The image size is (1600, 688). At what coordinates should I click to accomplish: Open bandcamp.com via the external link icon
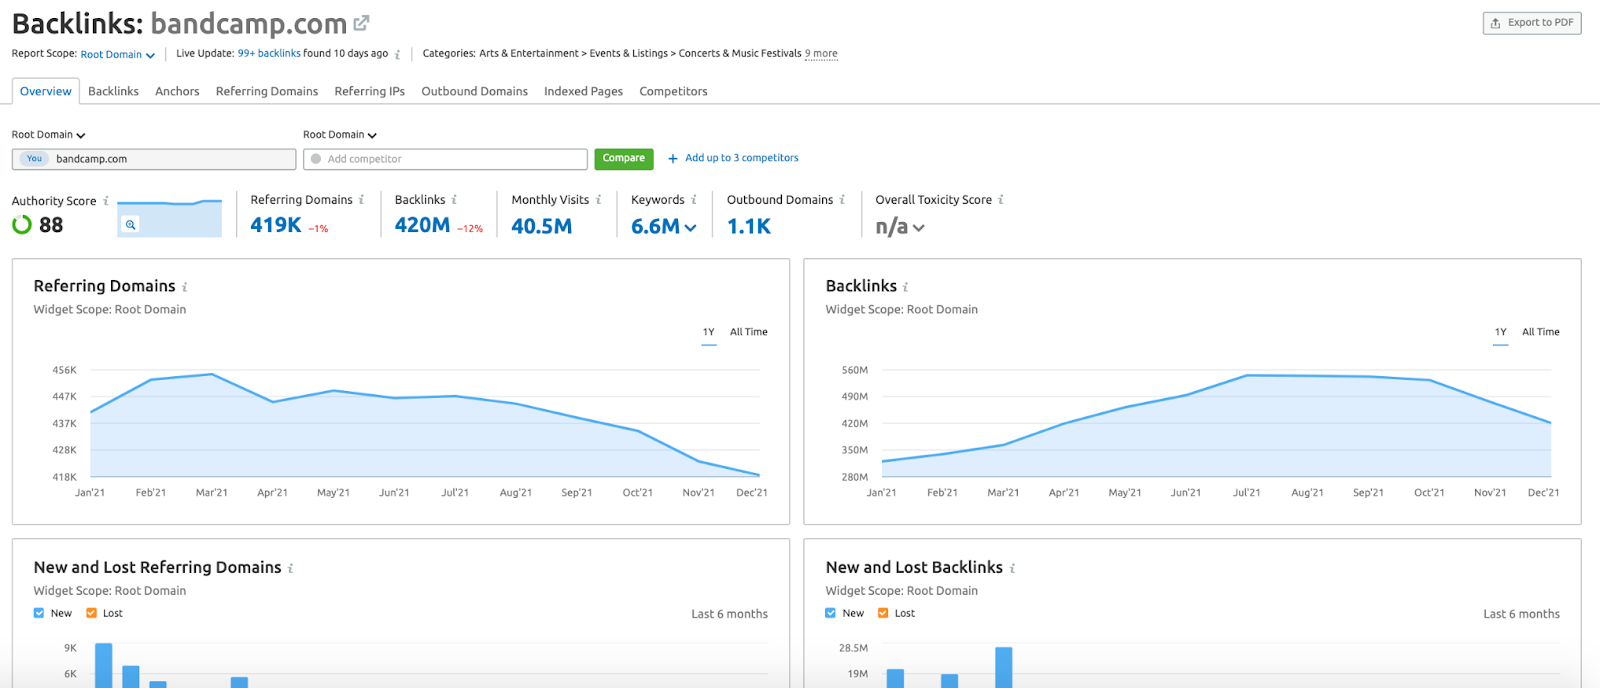(361, 23)
